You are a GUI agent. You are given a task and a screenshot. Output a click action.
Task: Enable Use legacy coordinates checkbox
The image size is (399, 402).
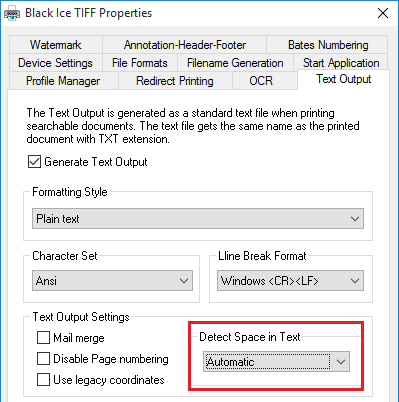pyautogui.click(x=43, y=380)
